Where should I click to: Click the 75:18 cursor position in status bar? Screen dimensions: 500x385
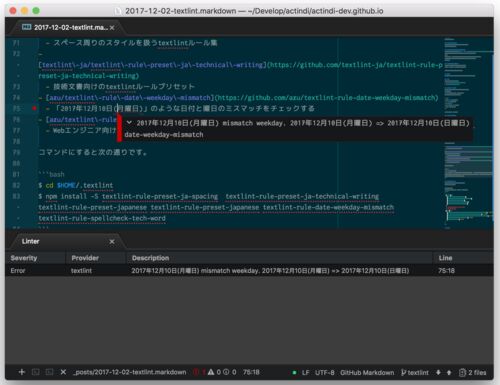pyautogui.click(x=251, y=372)
